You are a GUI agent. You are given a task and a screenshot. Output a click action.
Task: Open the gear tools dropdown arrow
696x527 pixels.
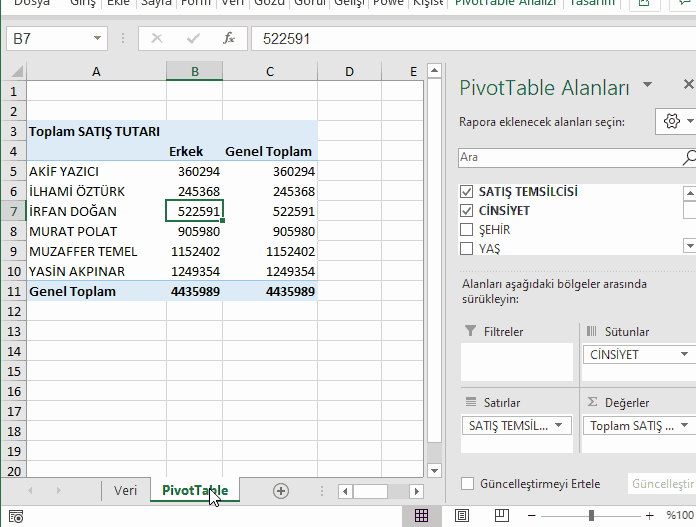[690, 121]
